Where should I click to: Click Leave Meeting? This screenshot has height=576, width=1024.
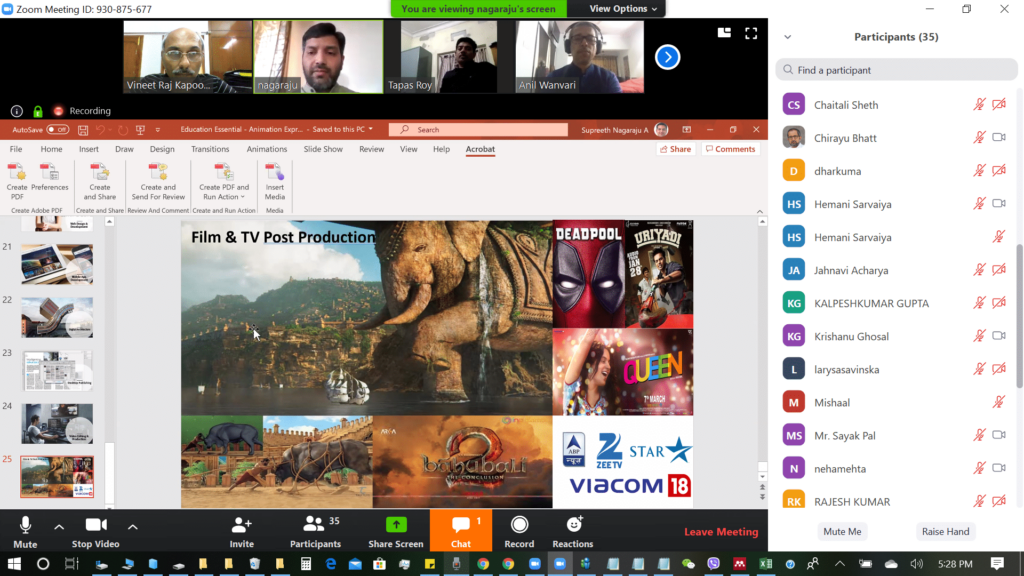[720, 532]
